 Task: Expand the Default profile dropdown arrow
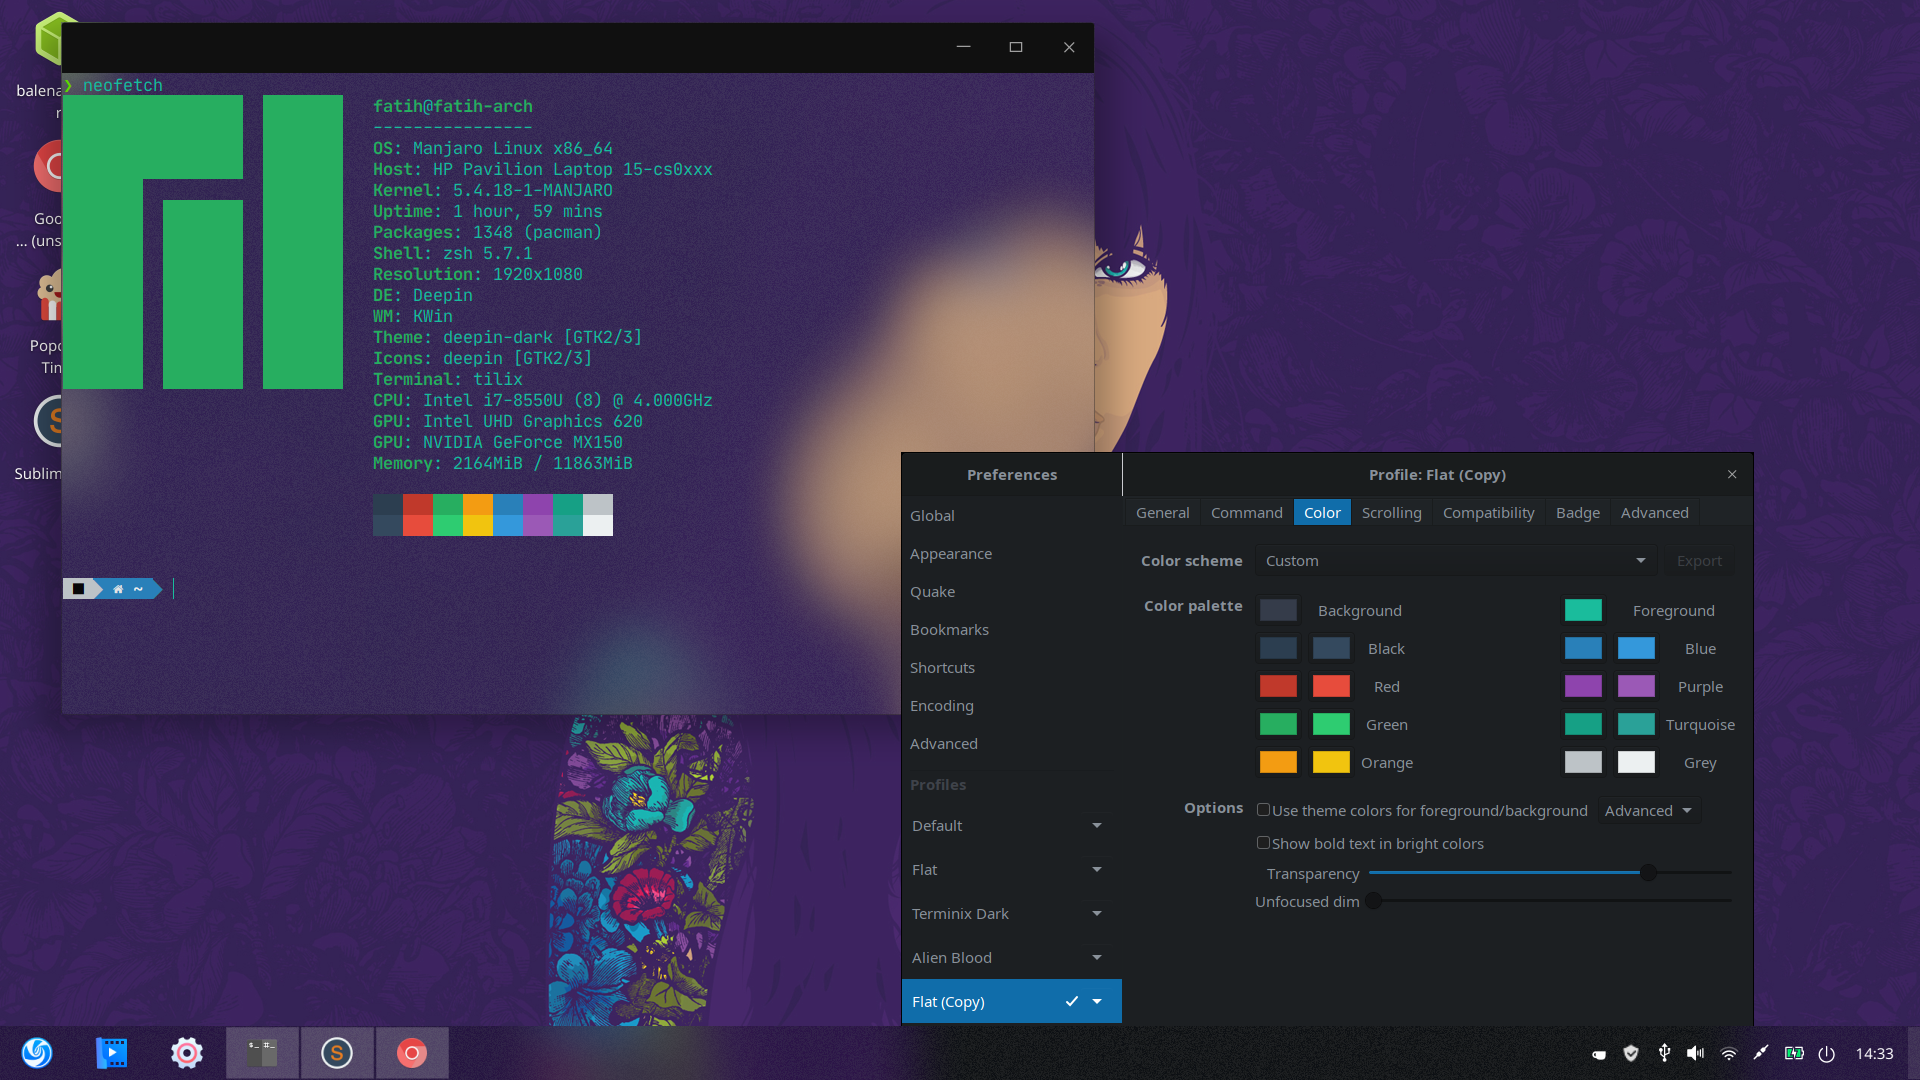click(1096, 825)
